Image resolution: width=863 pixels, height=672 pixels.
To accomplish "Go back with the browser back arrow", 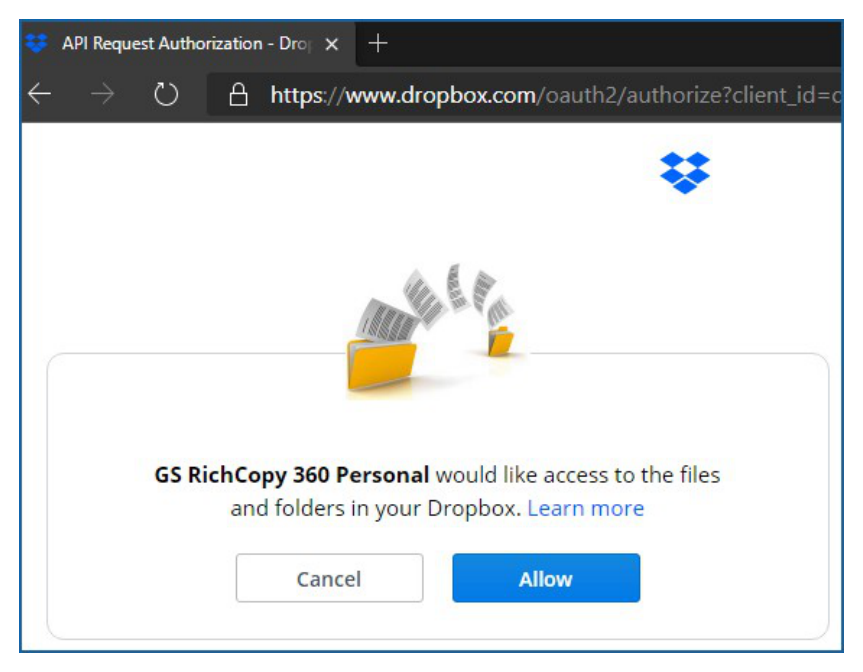I will click(x=40, y=94).
